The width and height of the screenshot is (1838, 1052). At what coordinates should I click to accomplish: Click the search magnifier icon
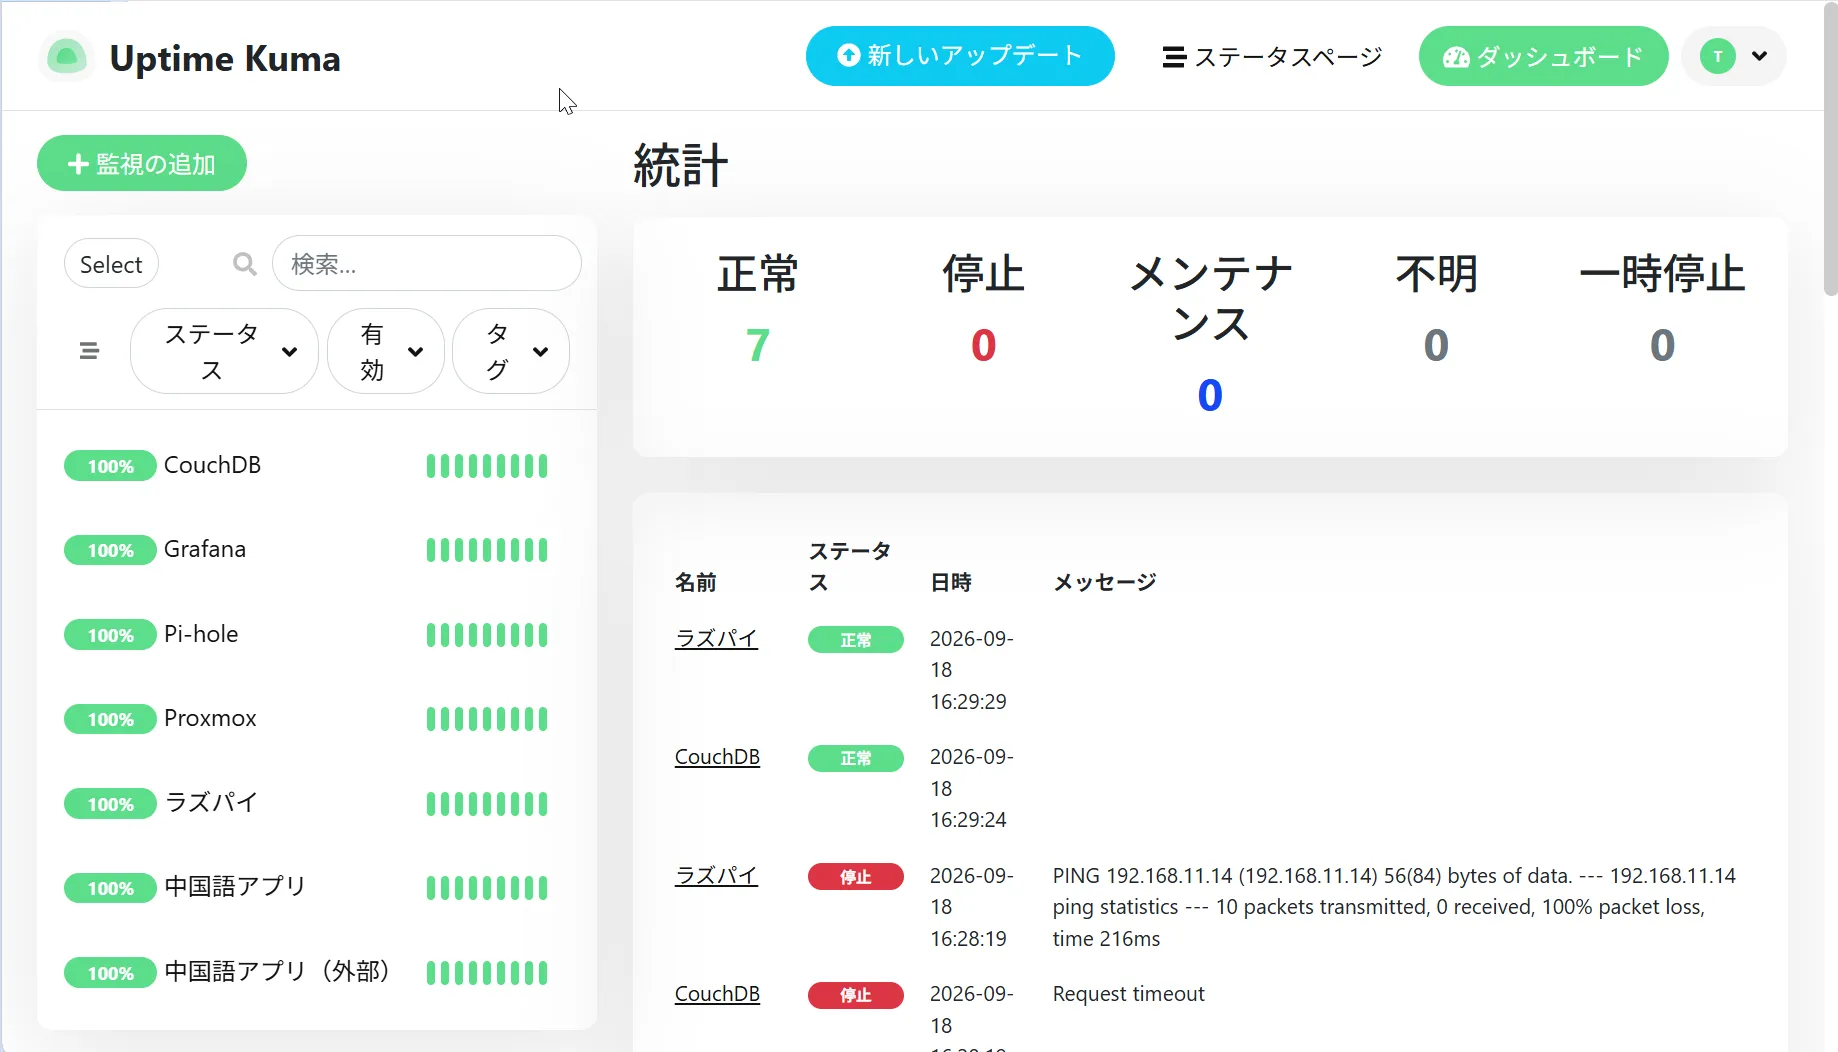(244, 264)
